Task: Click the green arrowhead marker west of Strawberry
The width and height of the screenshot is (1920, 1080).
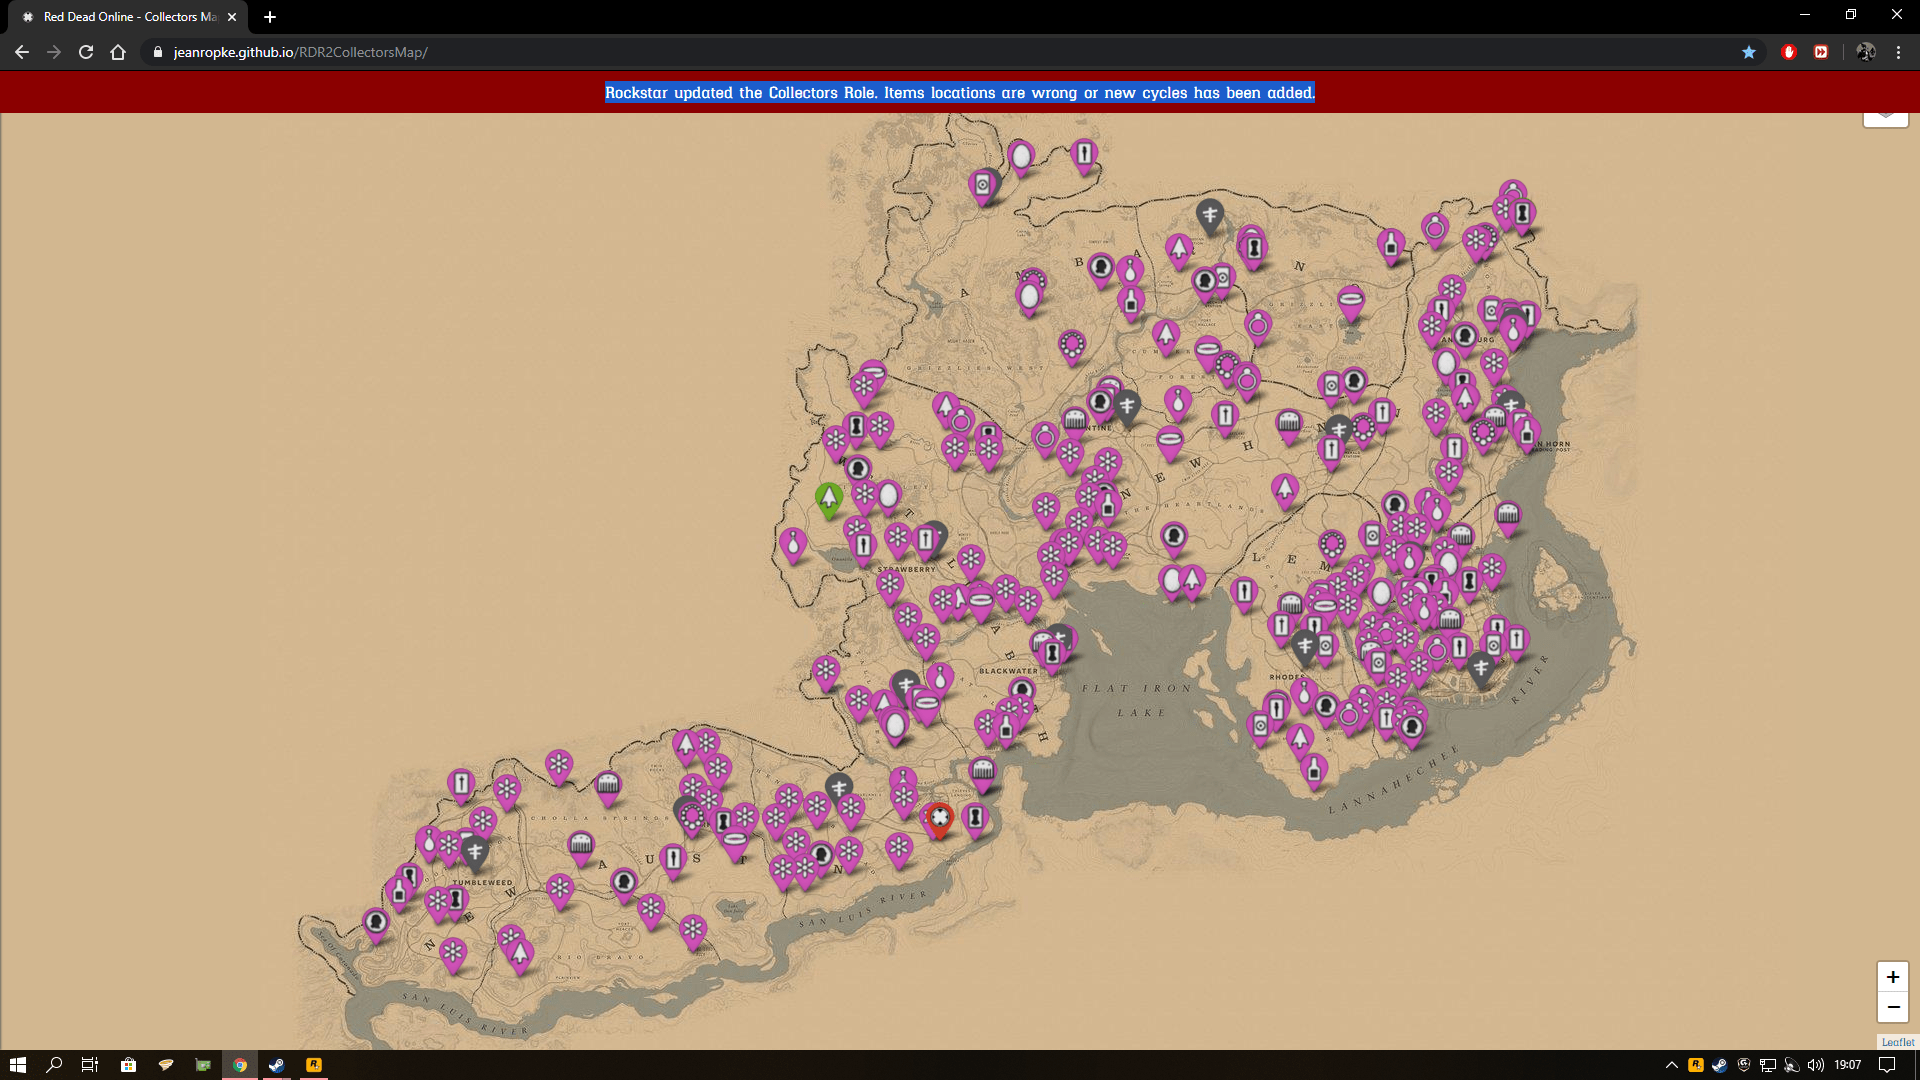Action: [828, 497]
